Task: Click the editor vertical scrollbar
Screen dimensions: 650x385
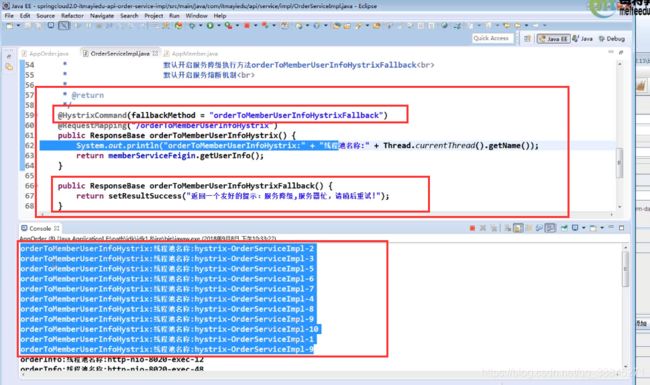Action: [620, 162]
